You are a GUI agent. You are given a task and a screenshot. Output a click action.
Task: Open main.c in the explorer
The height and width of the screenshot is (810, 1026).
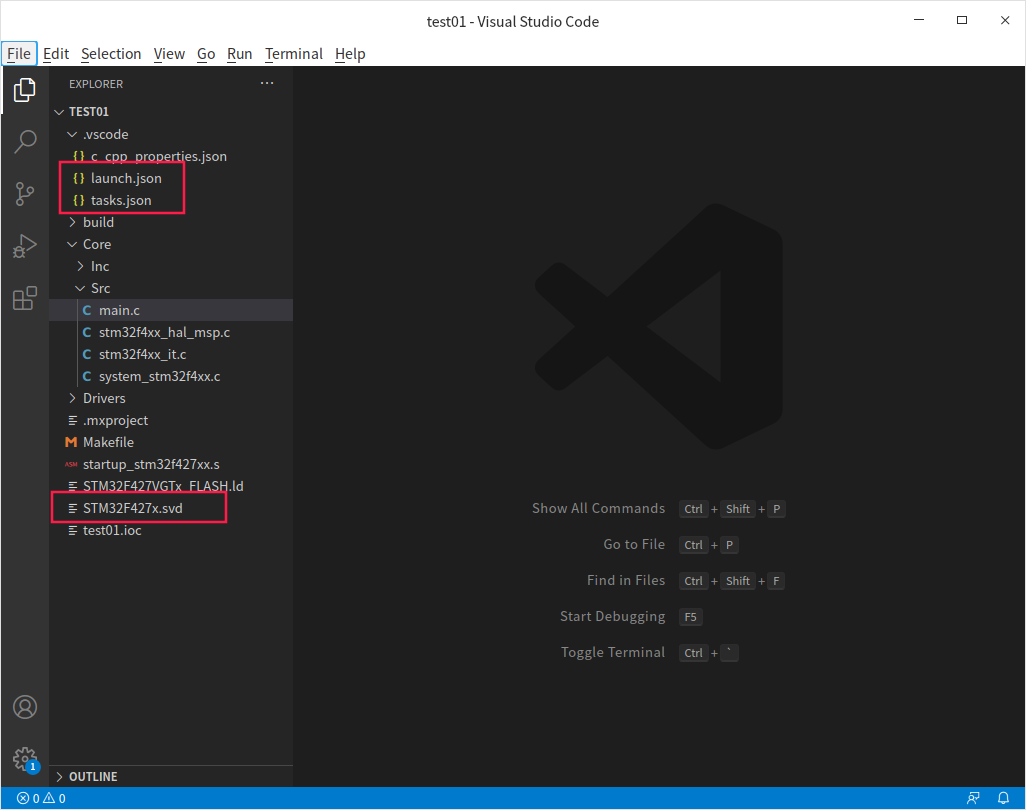(x=171, y=310)
